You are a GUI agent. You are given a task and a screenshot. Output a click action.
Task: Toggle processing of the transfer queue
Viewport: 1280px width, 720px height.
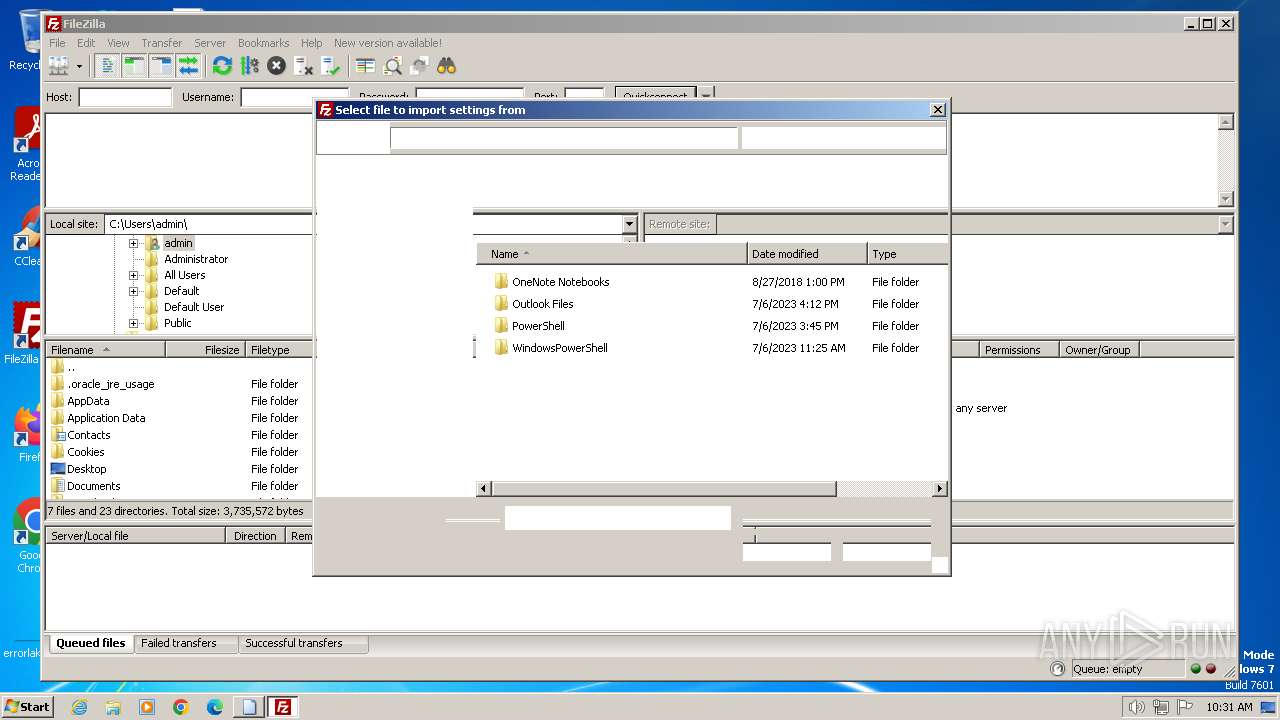(249, 66)
